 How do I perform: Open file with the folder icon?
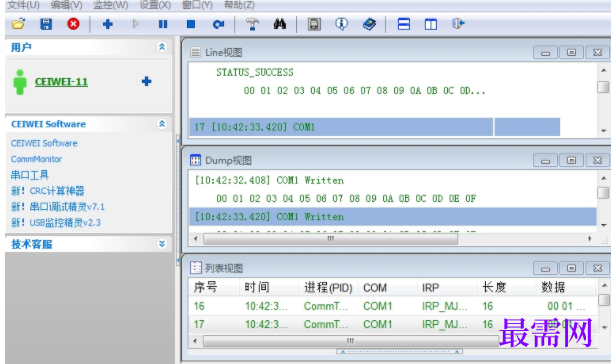[x=18, y=24]
